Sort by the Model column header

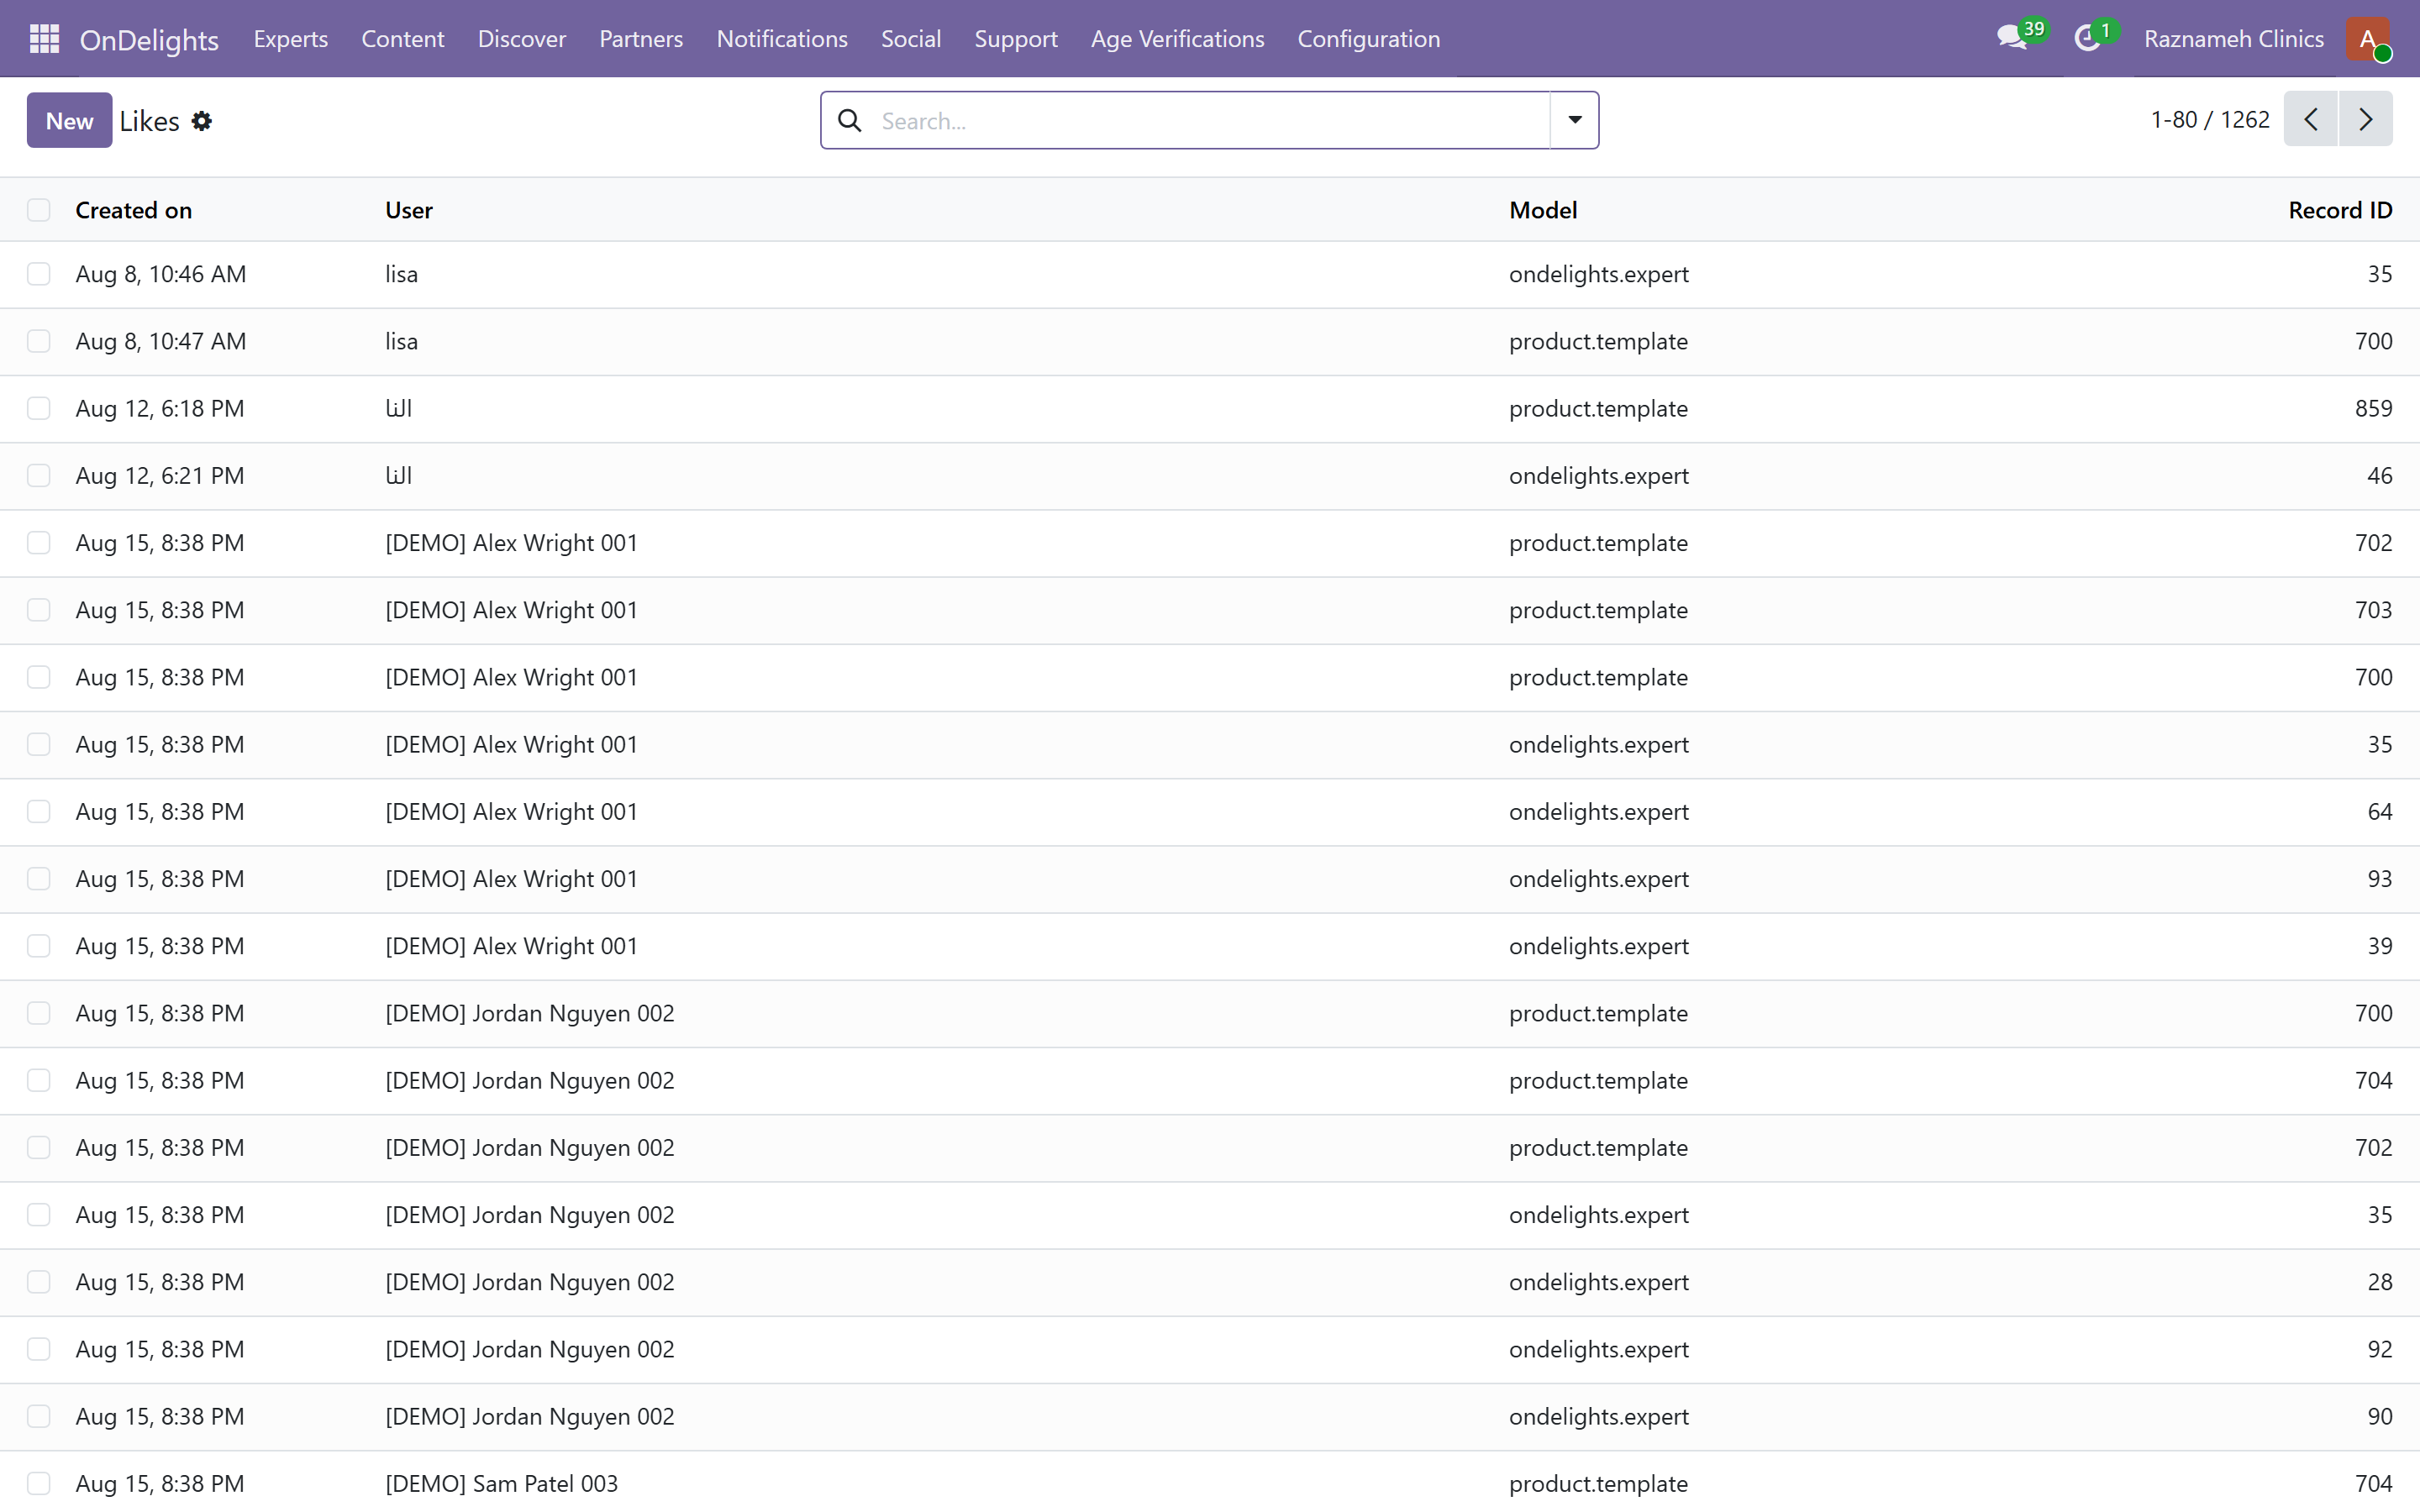[x=1543, y=210]
